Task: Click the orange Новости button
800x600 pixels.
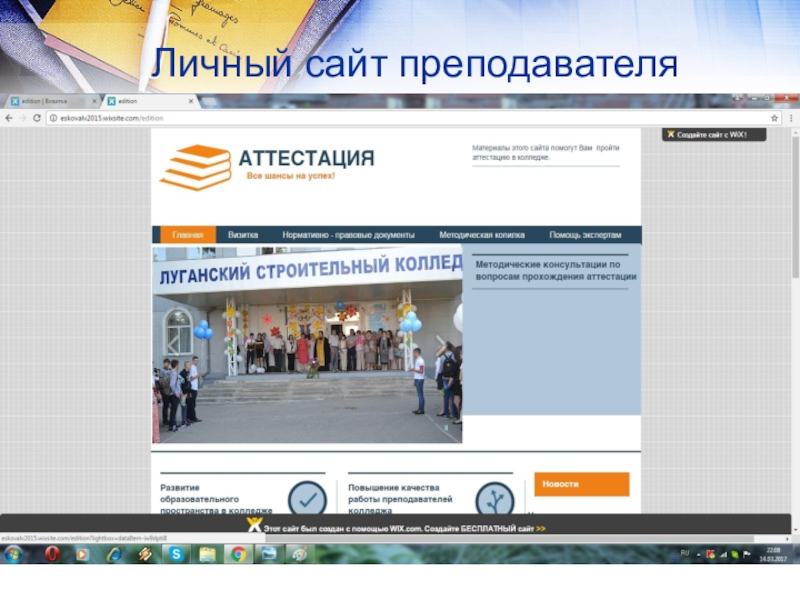Action: click(x=581, y=484)
